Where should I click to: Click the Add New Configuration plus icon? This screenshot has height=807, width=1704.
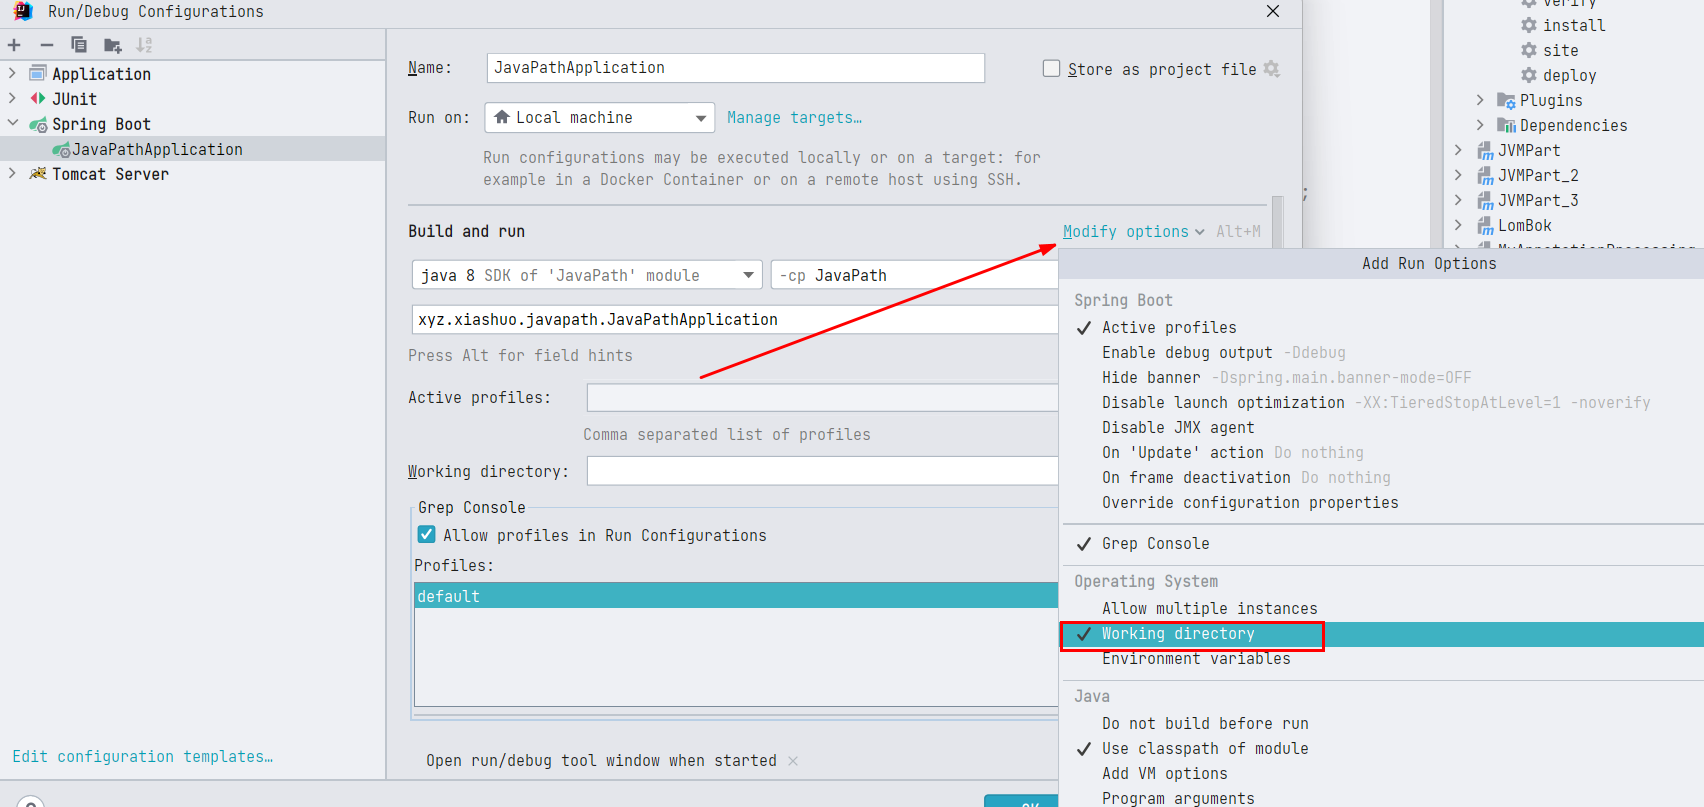14,45
